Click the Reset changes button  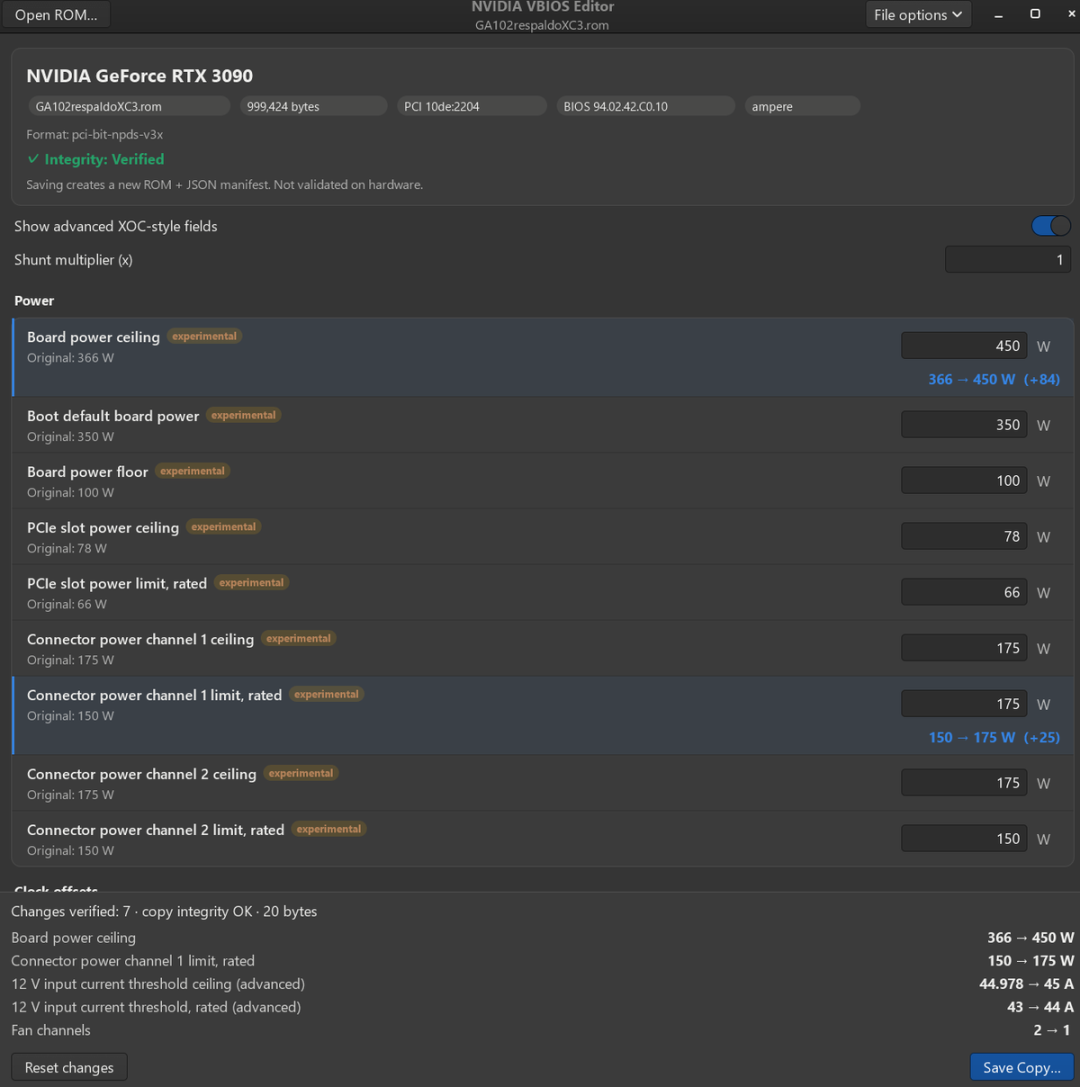[69, 1068]
